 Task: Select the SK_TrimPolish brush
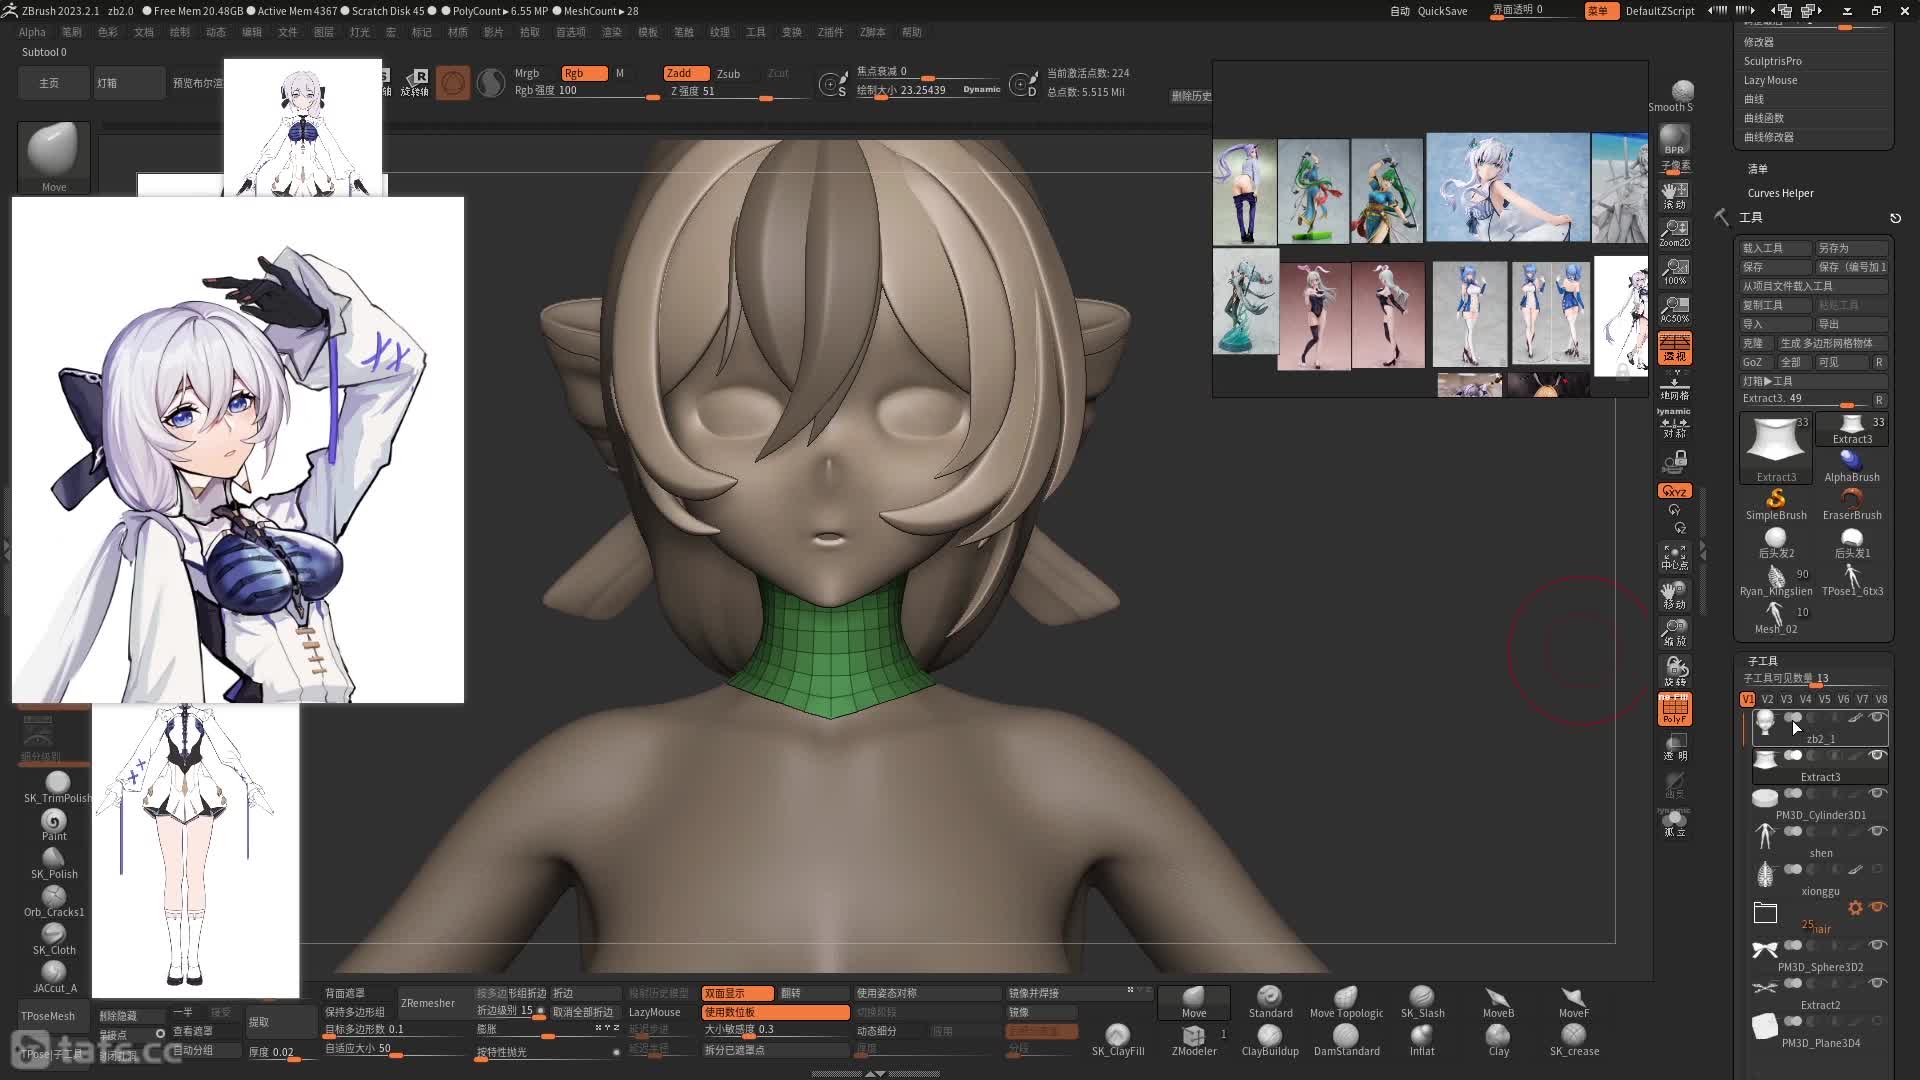pos(57,788)
